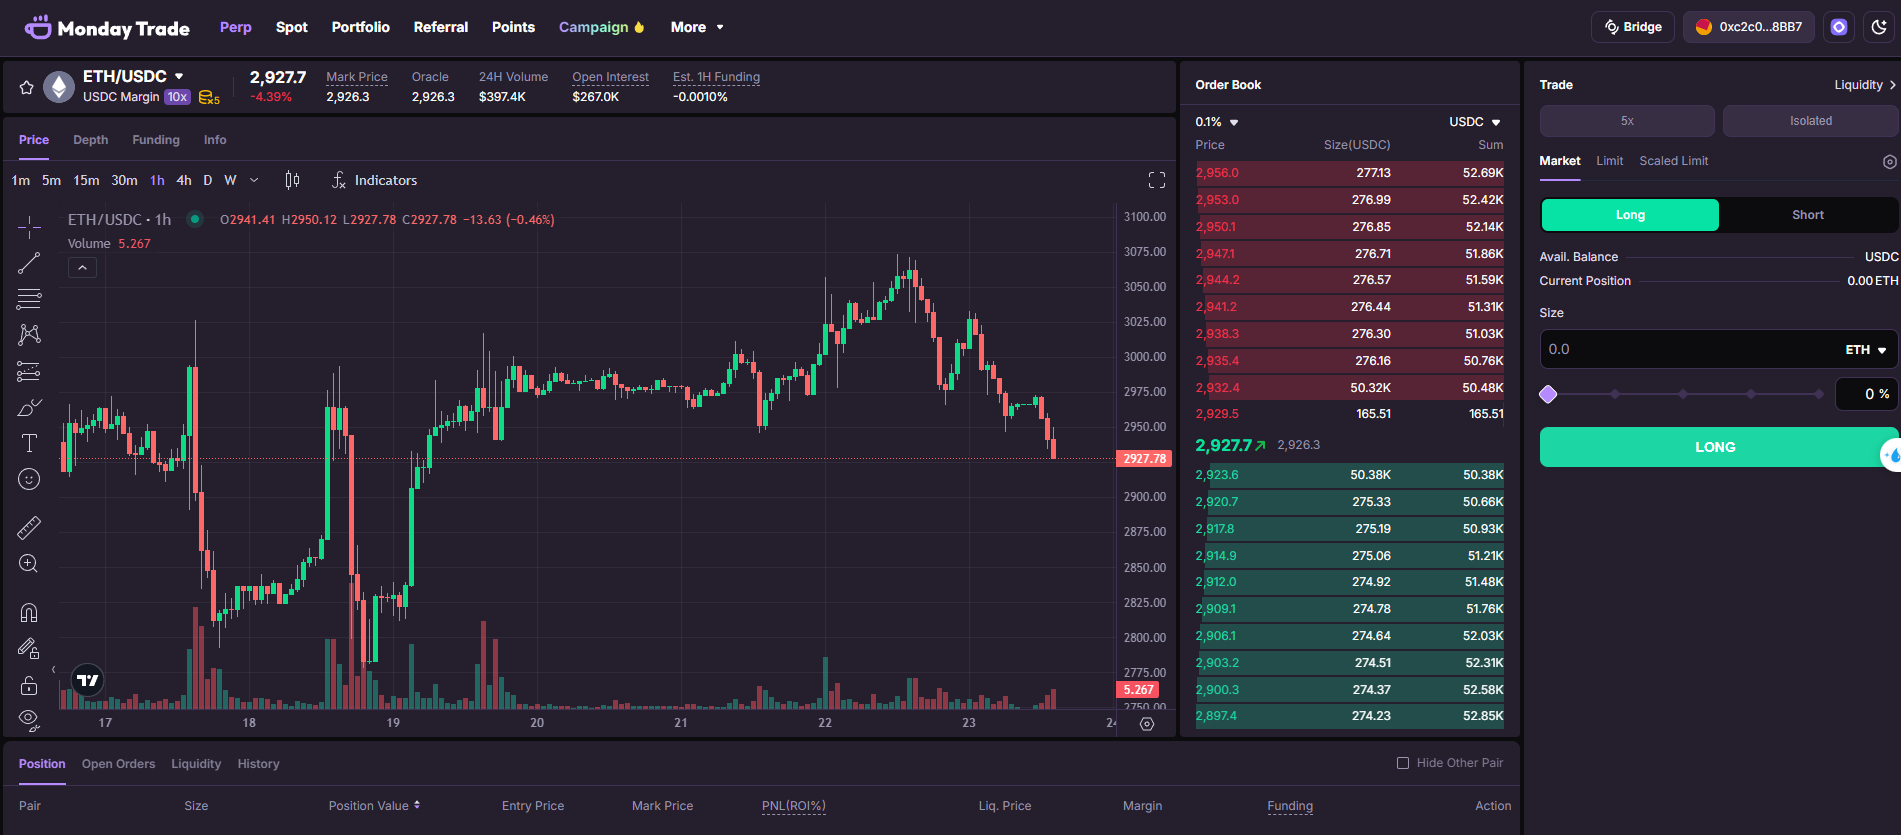Click the size percentage slider handle

pyautogui.click(x=1548, y=394)
